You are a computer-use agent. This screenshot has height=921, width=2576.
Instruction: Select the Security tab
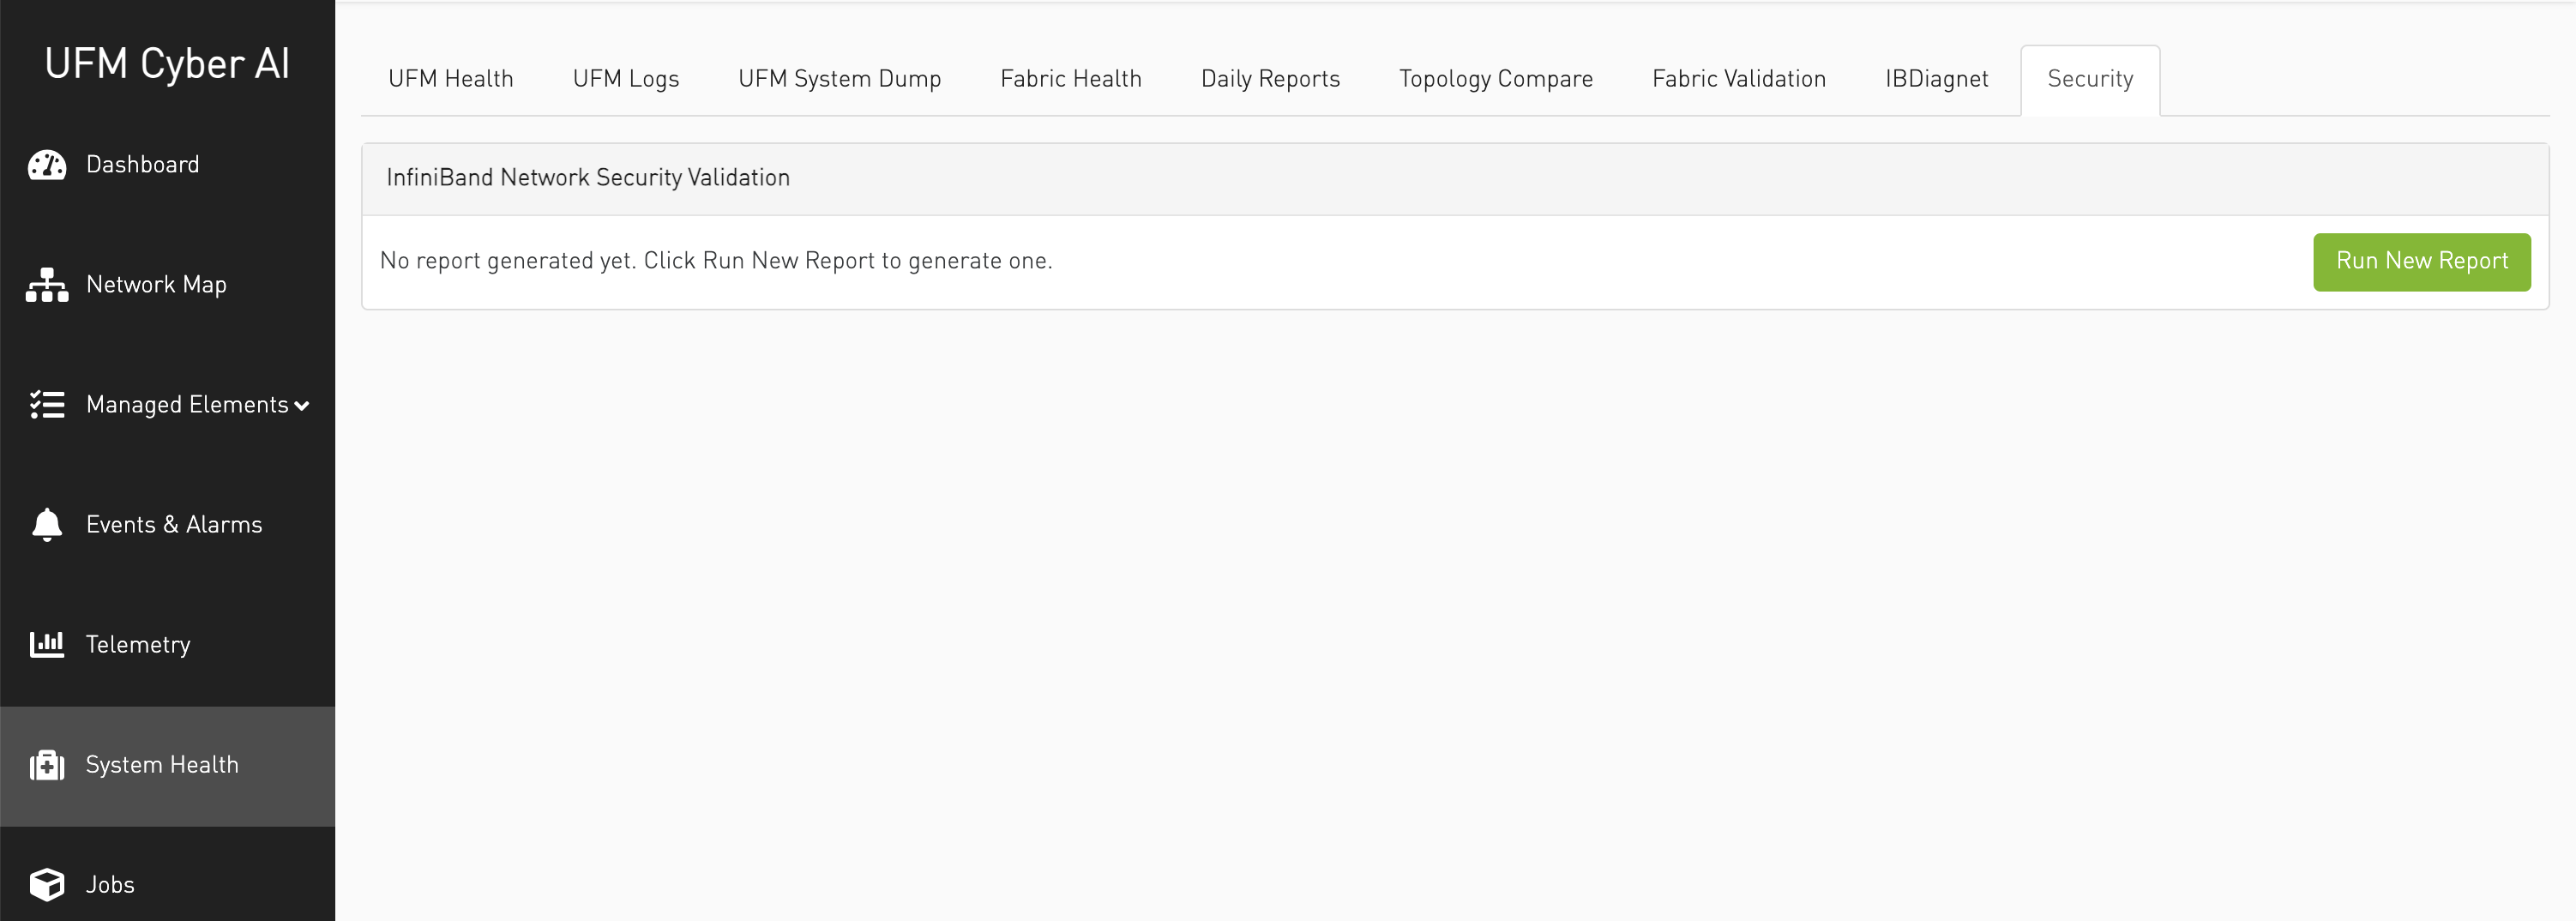point(2090,79)
